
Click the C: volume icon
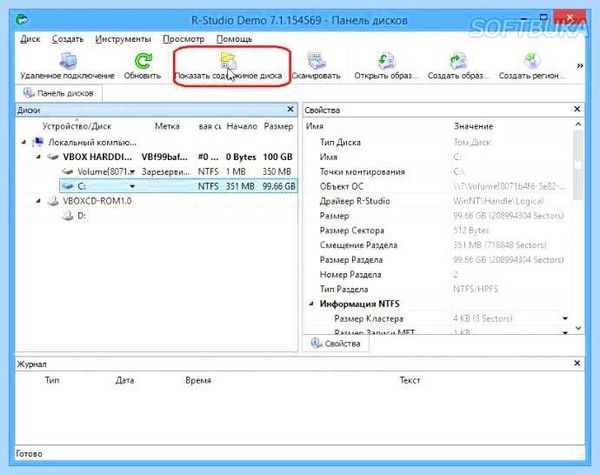click(68, 186)
